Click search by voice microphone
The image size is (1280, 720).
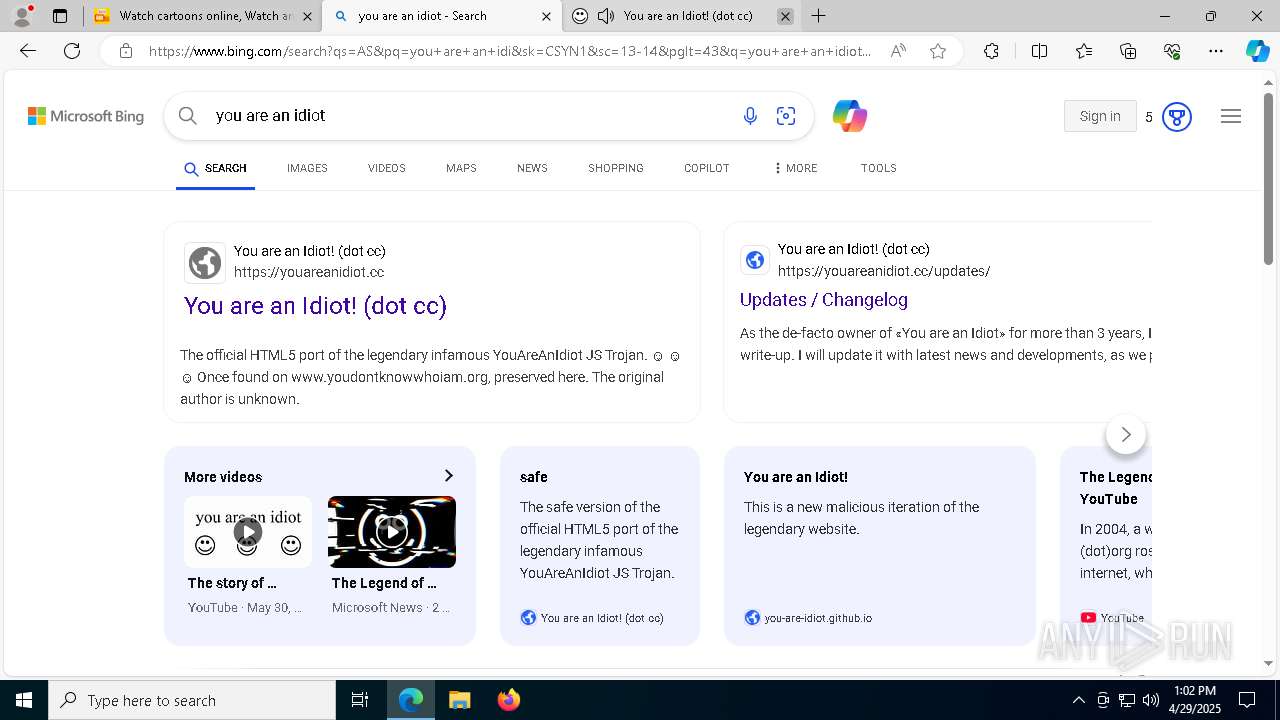(750, 116)
